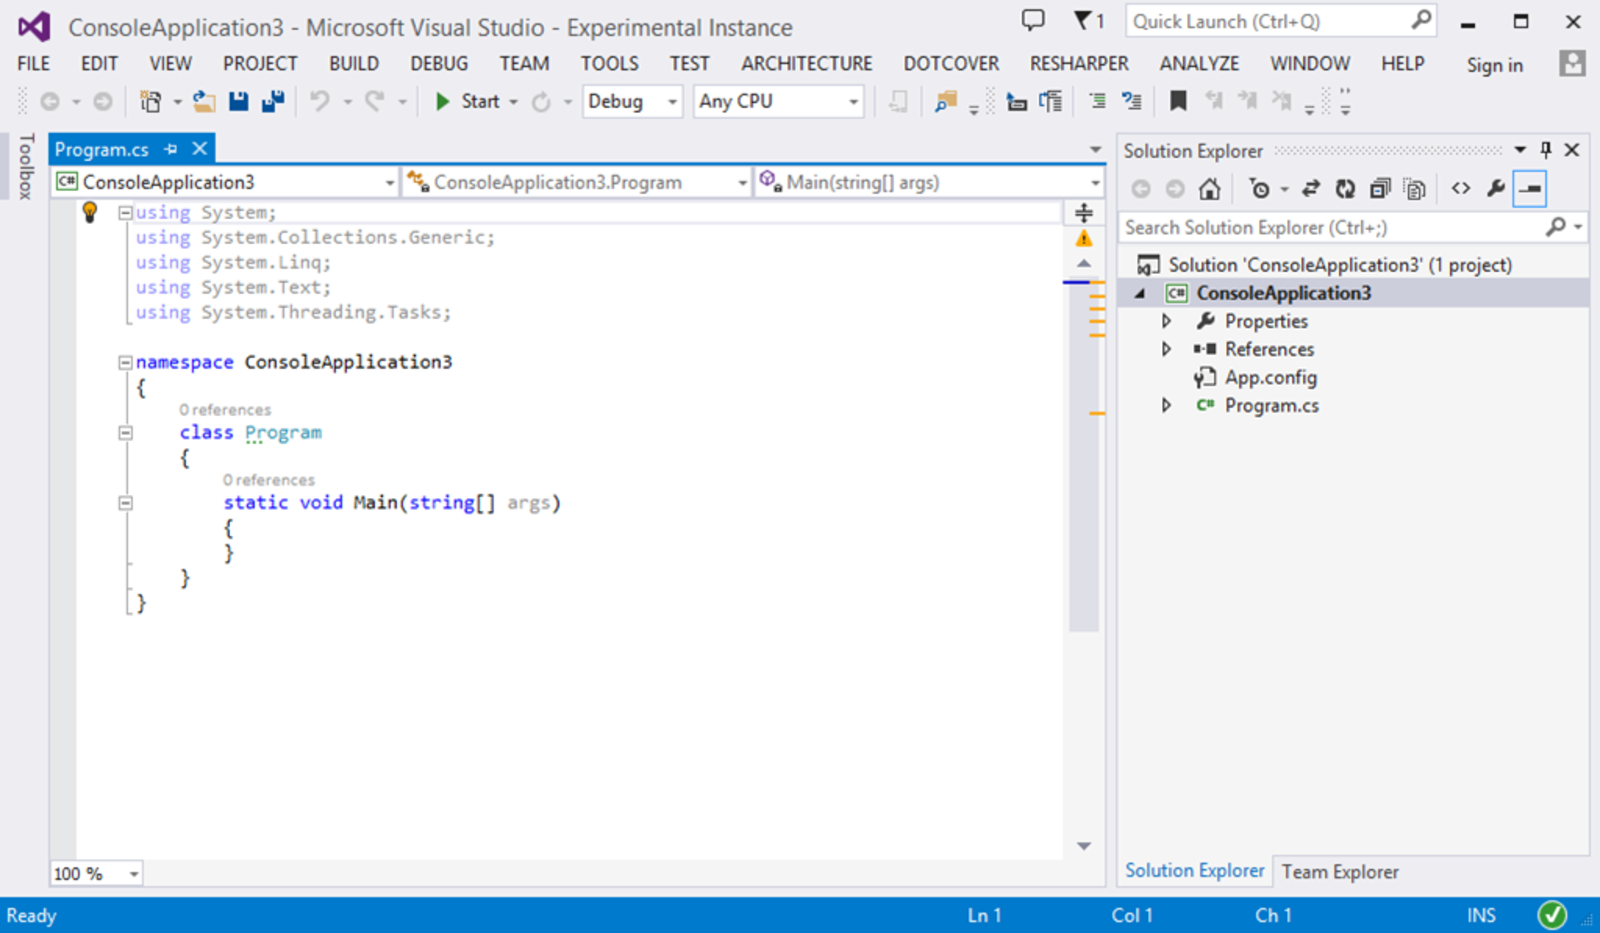The height and width of the screenshot is (933, 1600).
Task: Click the Show All Files icon
Action: [x=1414, y=188]
